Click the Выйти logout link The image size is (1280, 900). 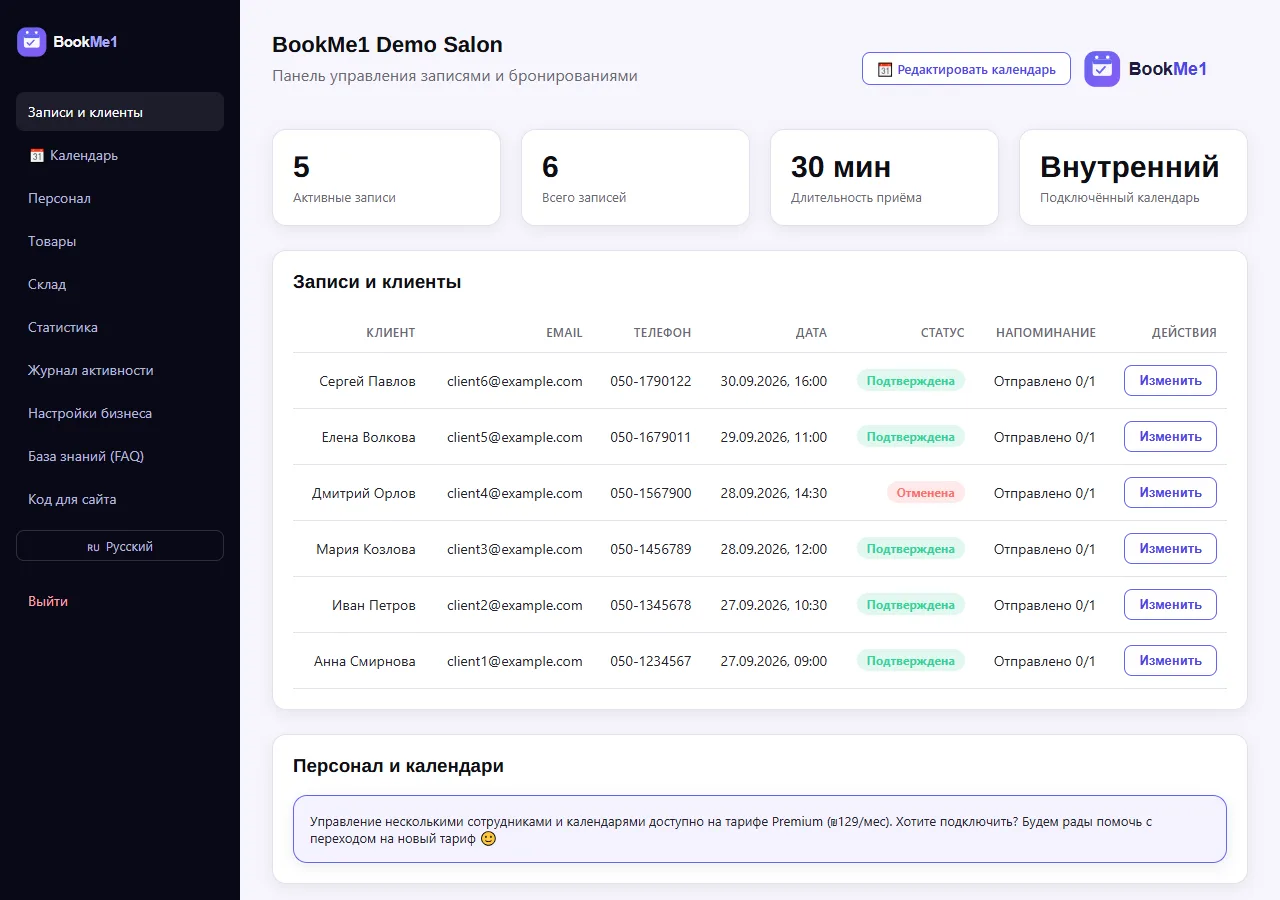pos(48,601)
